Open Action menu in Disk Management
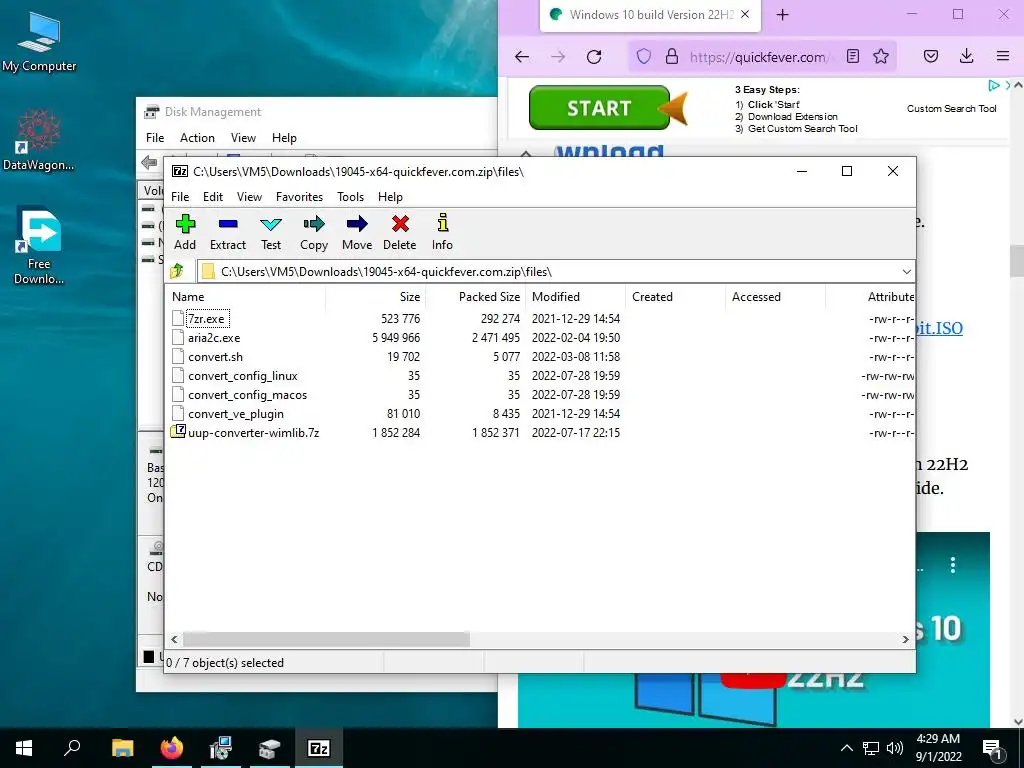This screenshot has width=1024, height=768. click(x=197, y=138)
